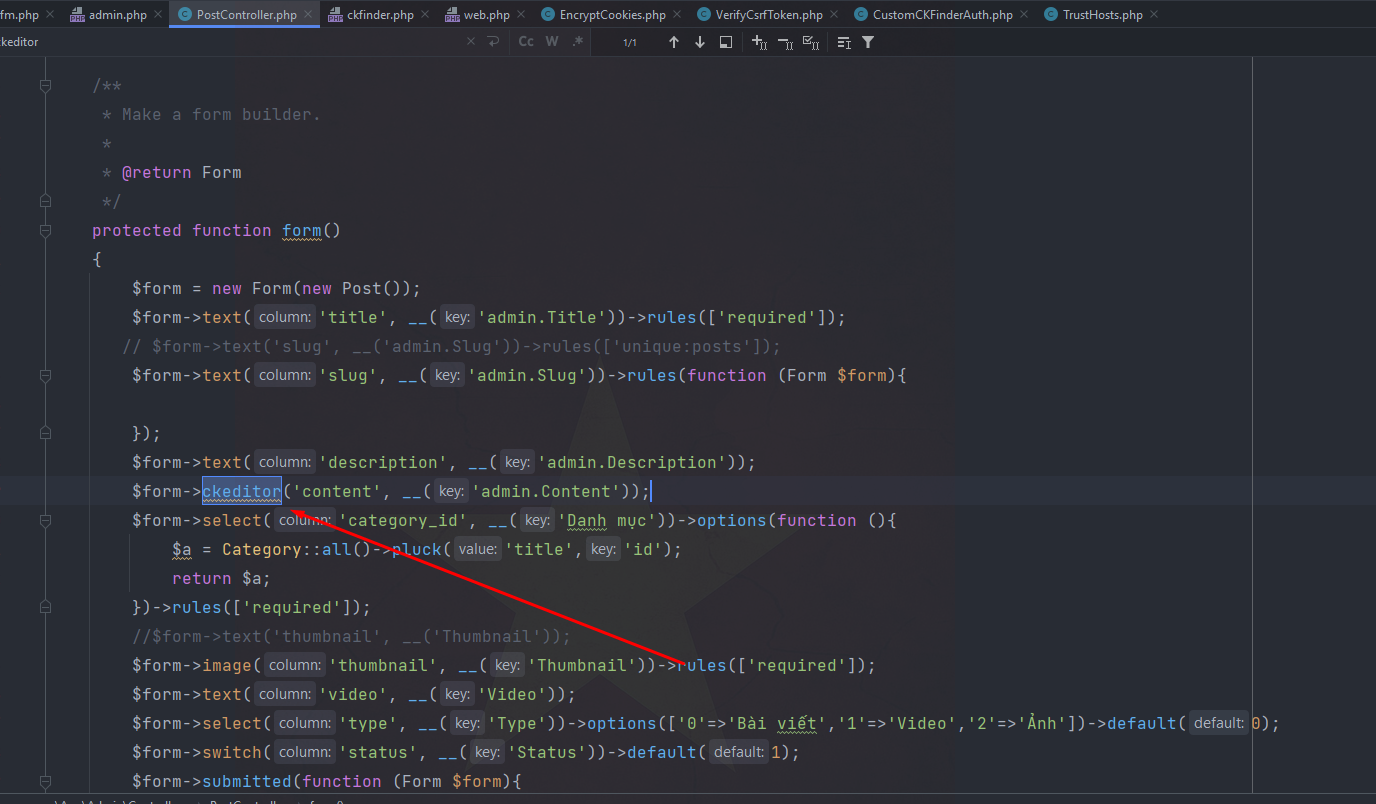
Task: Collapse the doc comment at '/**' line
Action: [45, 86]
